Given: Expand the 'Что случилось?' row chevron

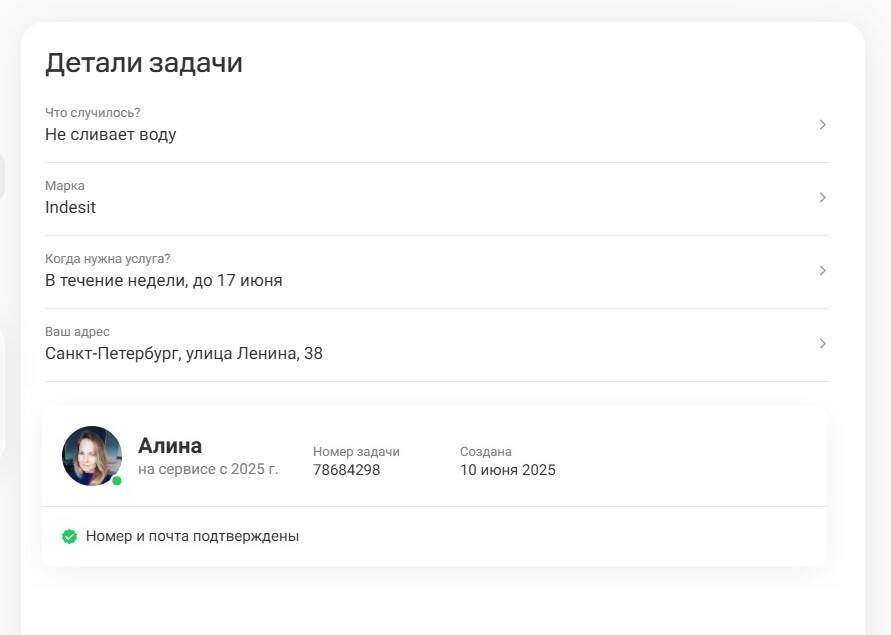Looking at the screenshot, I should tap(822, 125).
